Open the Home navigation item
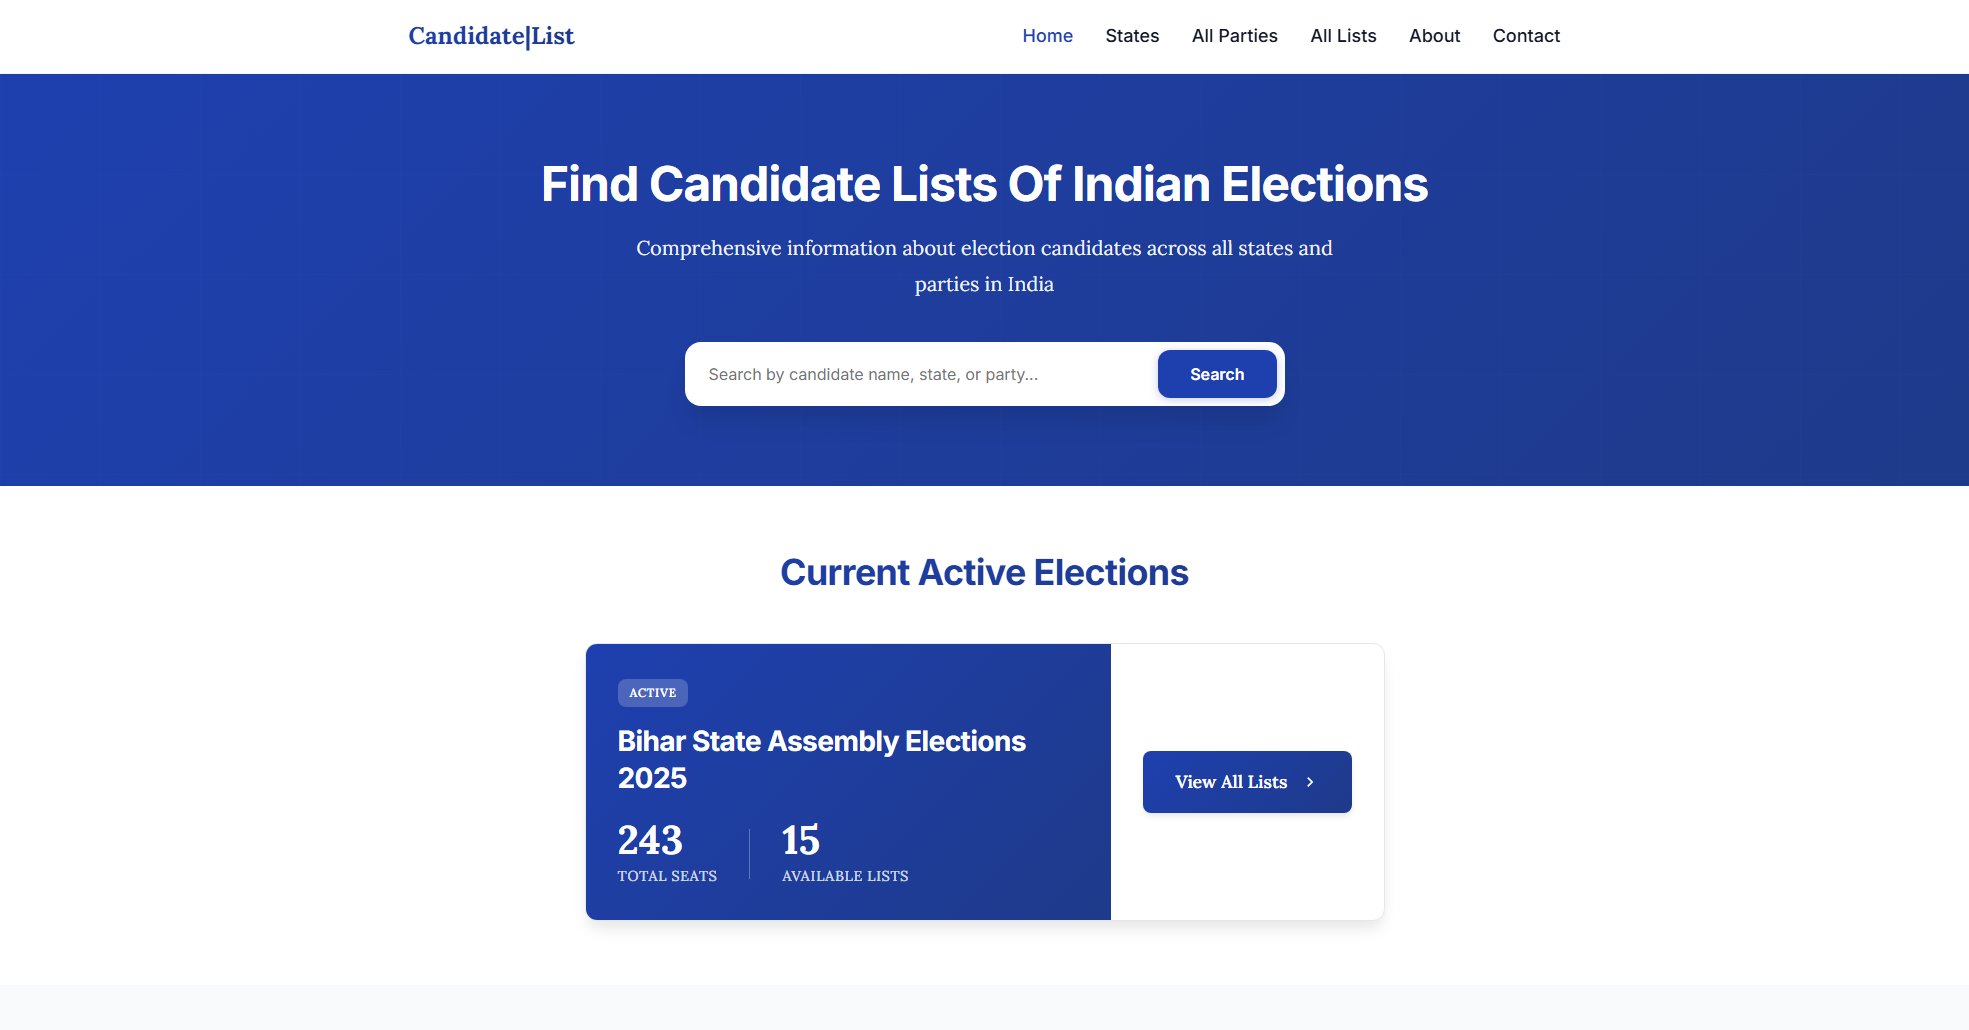This screenshot has height=1030, width=1969. (x=1046, y=36)
